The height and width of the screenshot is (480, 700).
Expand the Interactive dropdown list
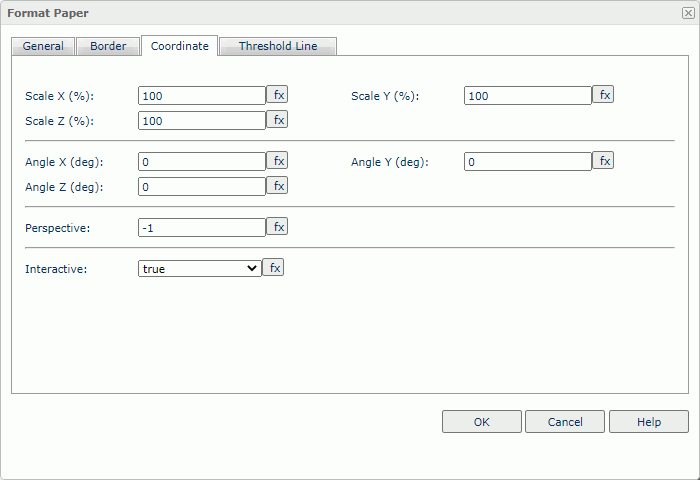[199, 268]
